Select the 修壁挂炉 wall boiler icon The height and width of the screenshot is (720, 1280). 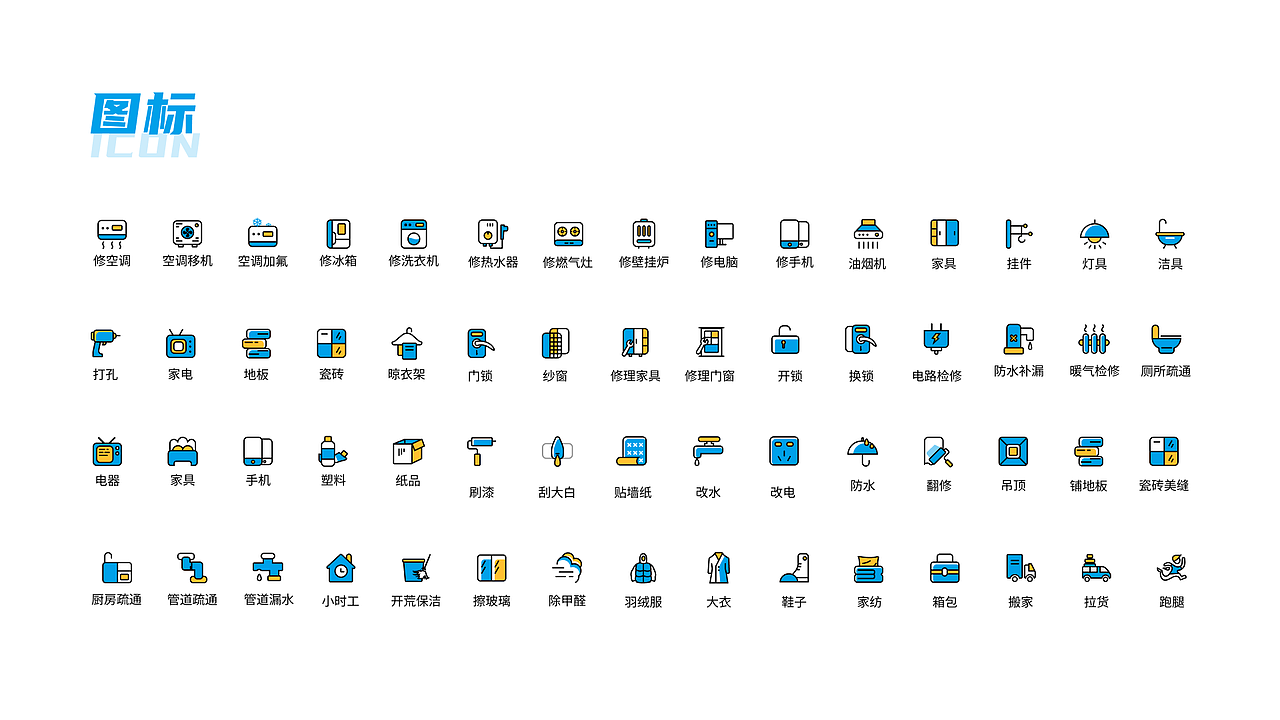click(644, 234)
